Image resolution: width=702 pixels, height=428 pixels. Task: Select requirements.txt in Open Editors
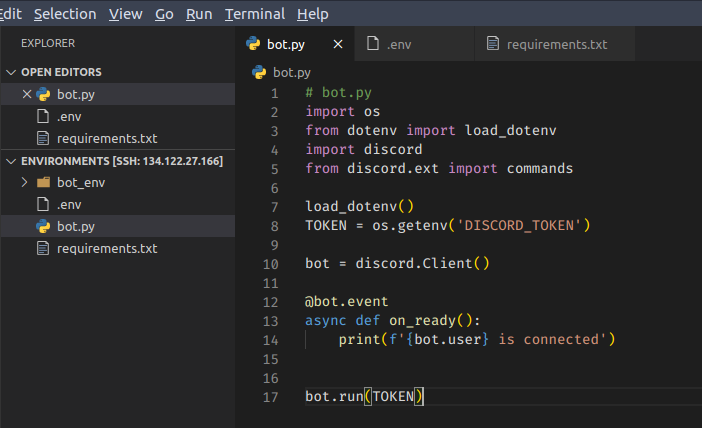tap(107, 138)
